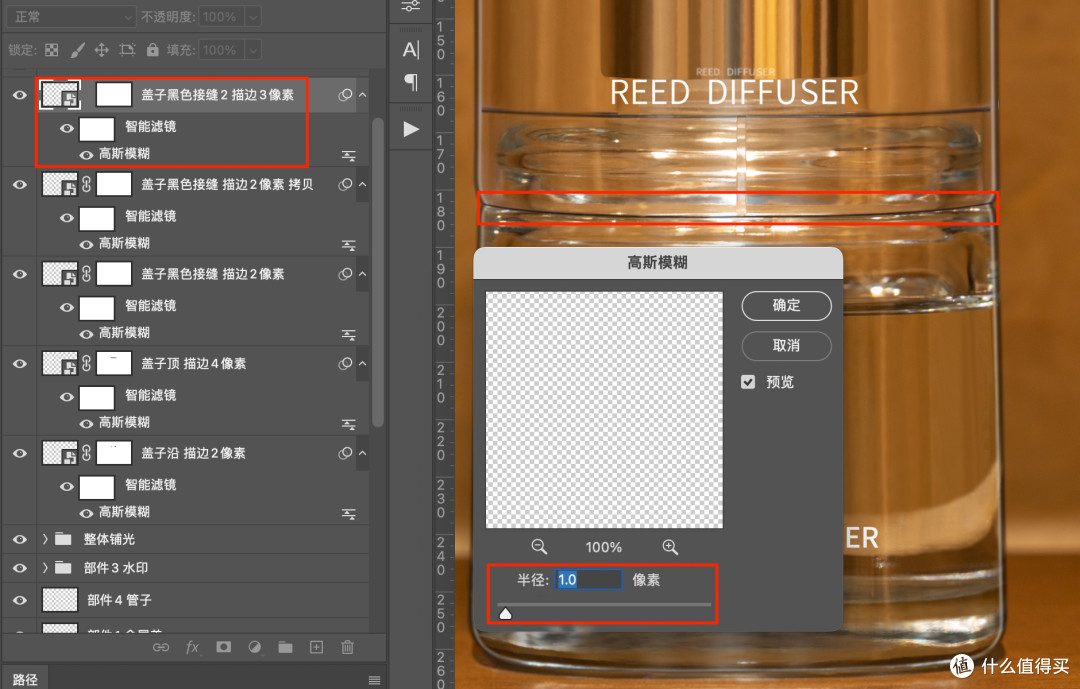
Task: Open the Properties sliders panel icon
Action: click(411, 6)
